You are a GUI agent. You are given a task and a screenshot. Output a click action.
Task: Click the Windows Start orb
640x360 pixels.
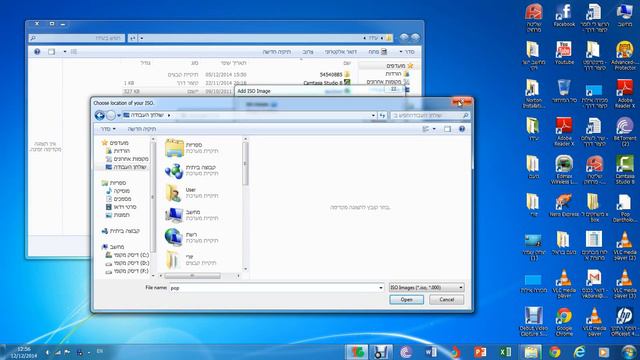pyautogui.click(x=629, y=352)
